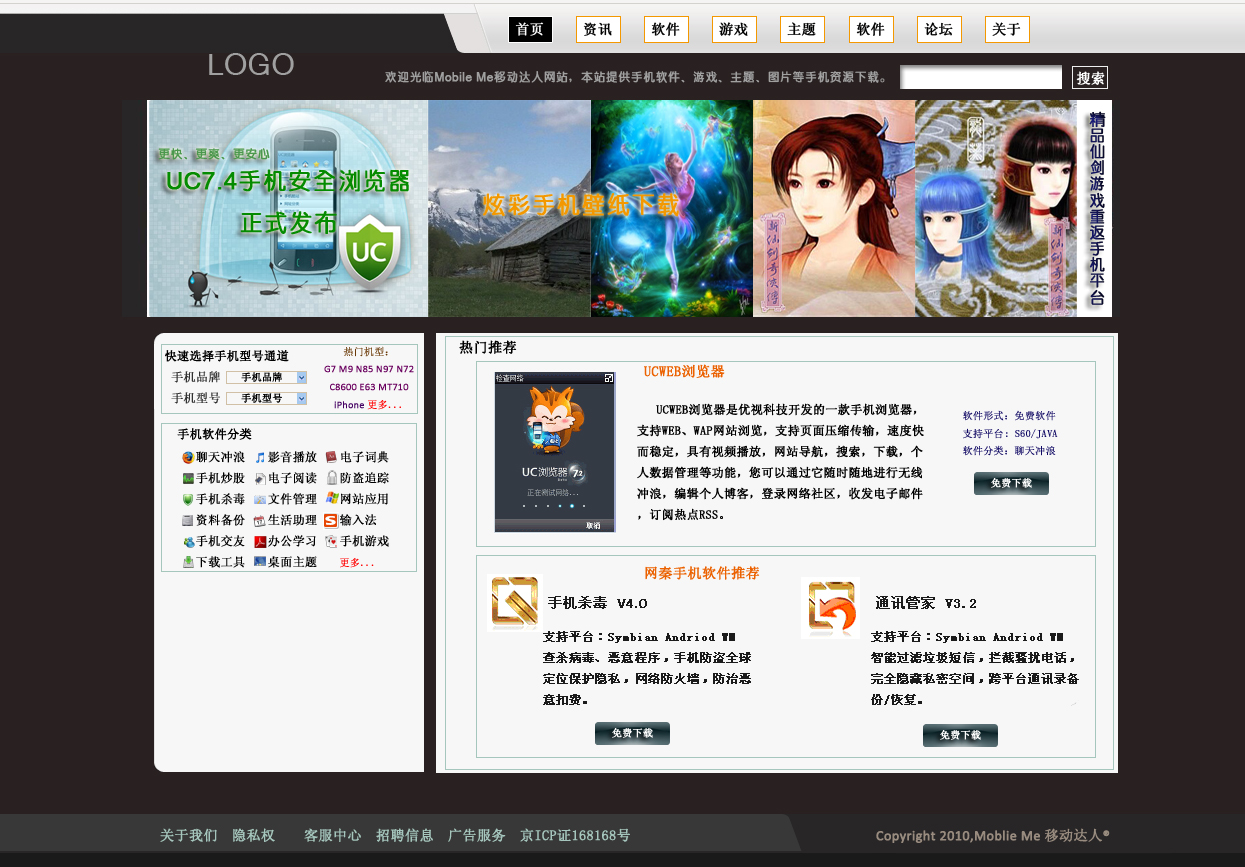Open the 隐私权 footer link
Screen dimensions: 1245x867
(x=254, y=835)
